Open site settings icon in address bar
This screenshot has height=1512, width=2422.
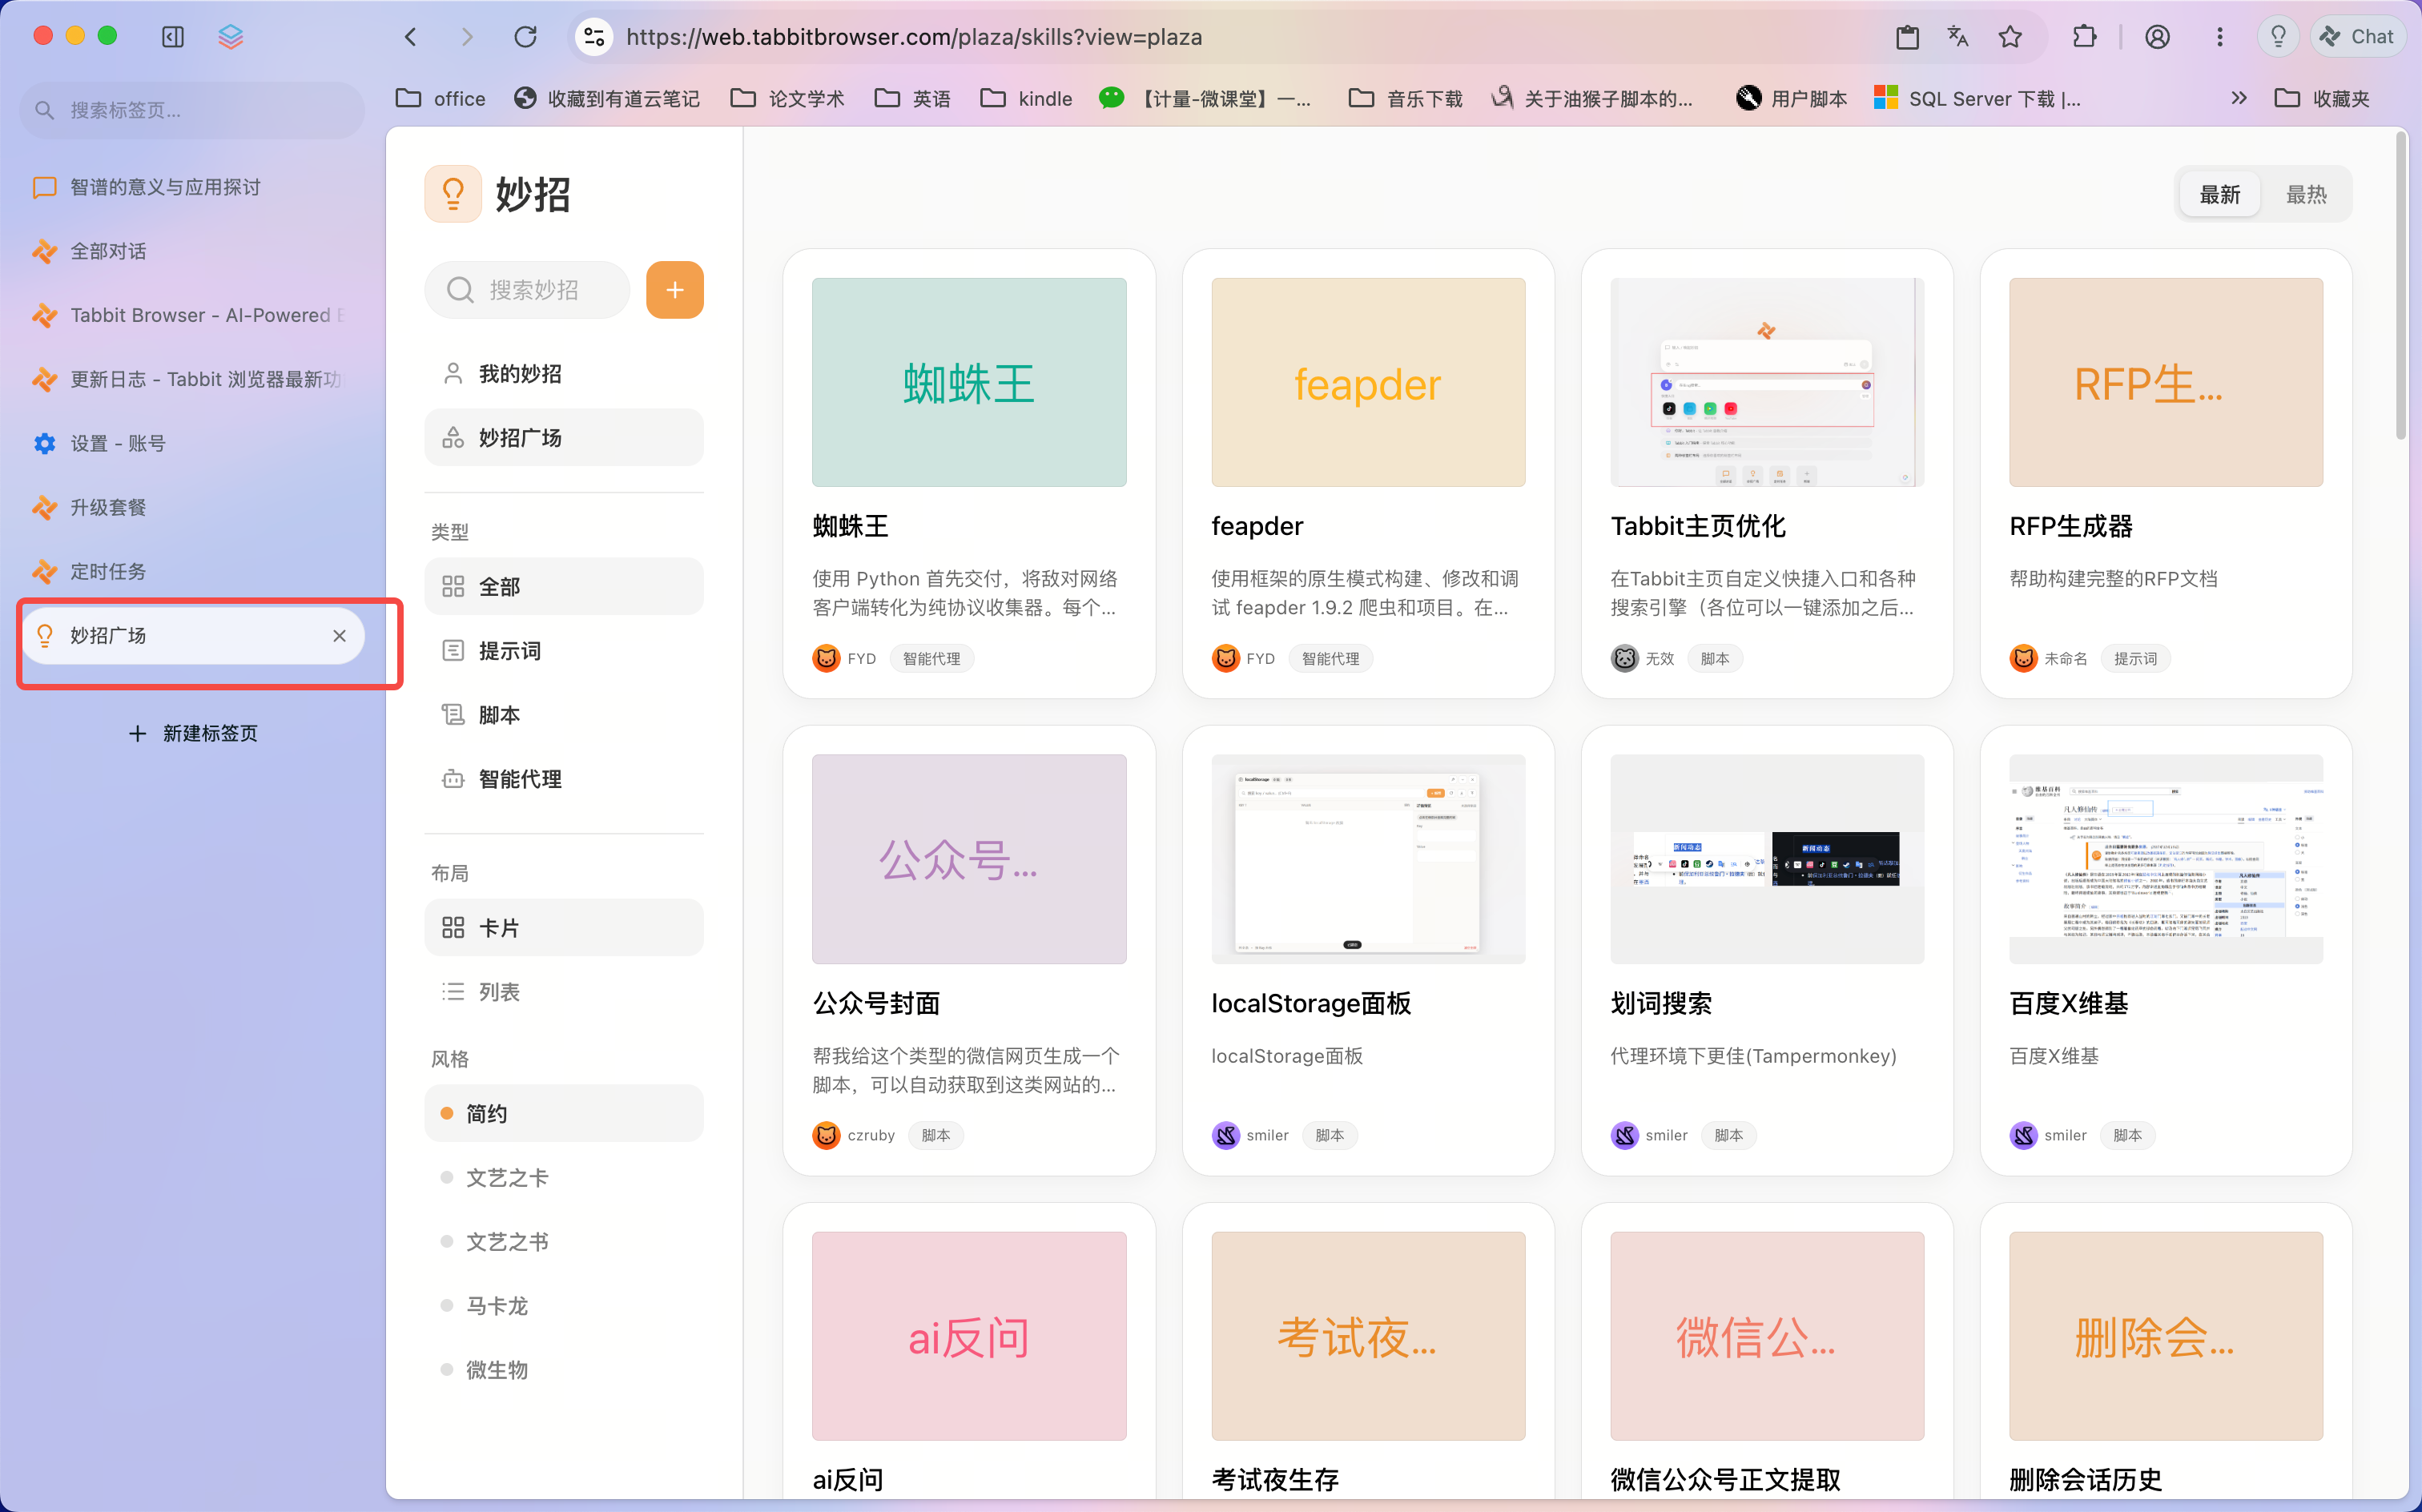[594, 37]
